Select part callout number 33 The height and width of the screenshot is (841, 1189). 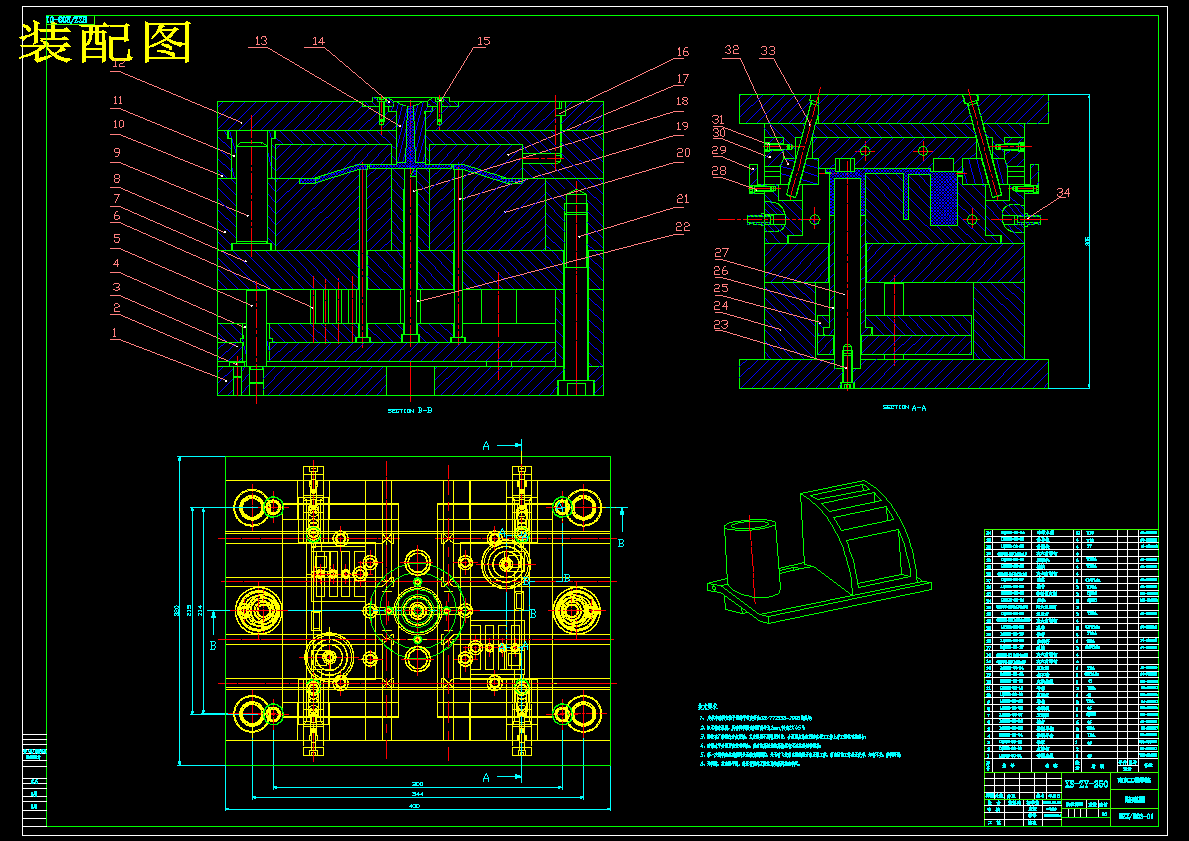click(767, 50)
